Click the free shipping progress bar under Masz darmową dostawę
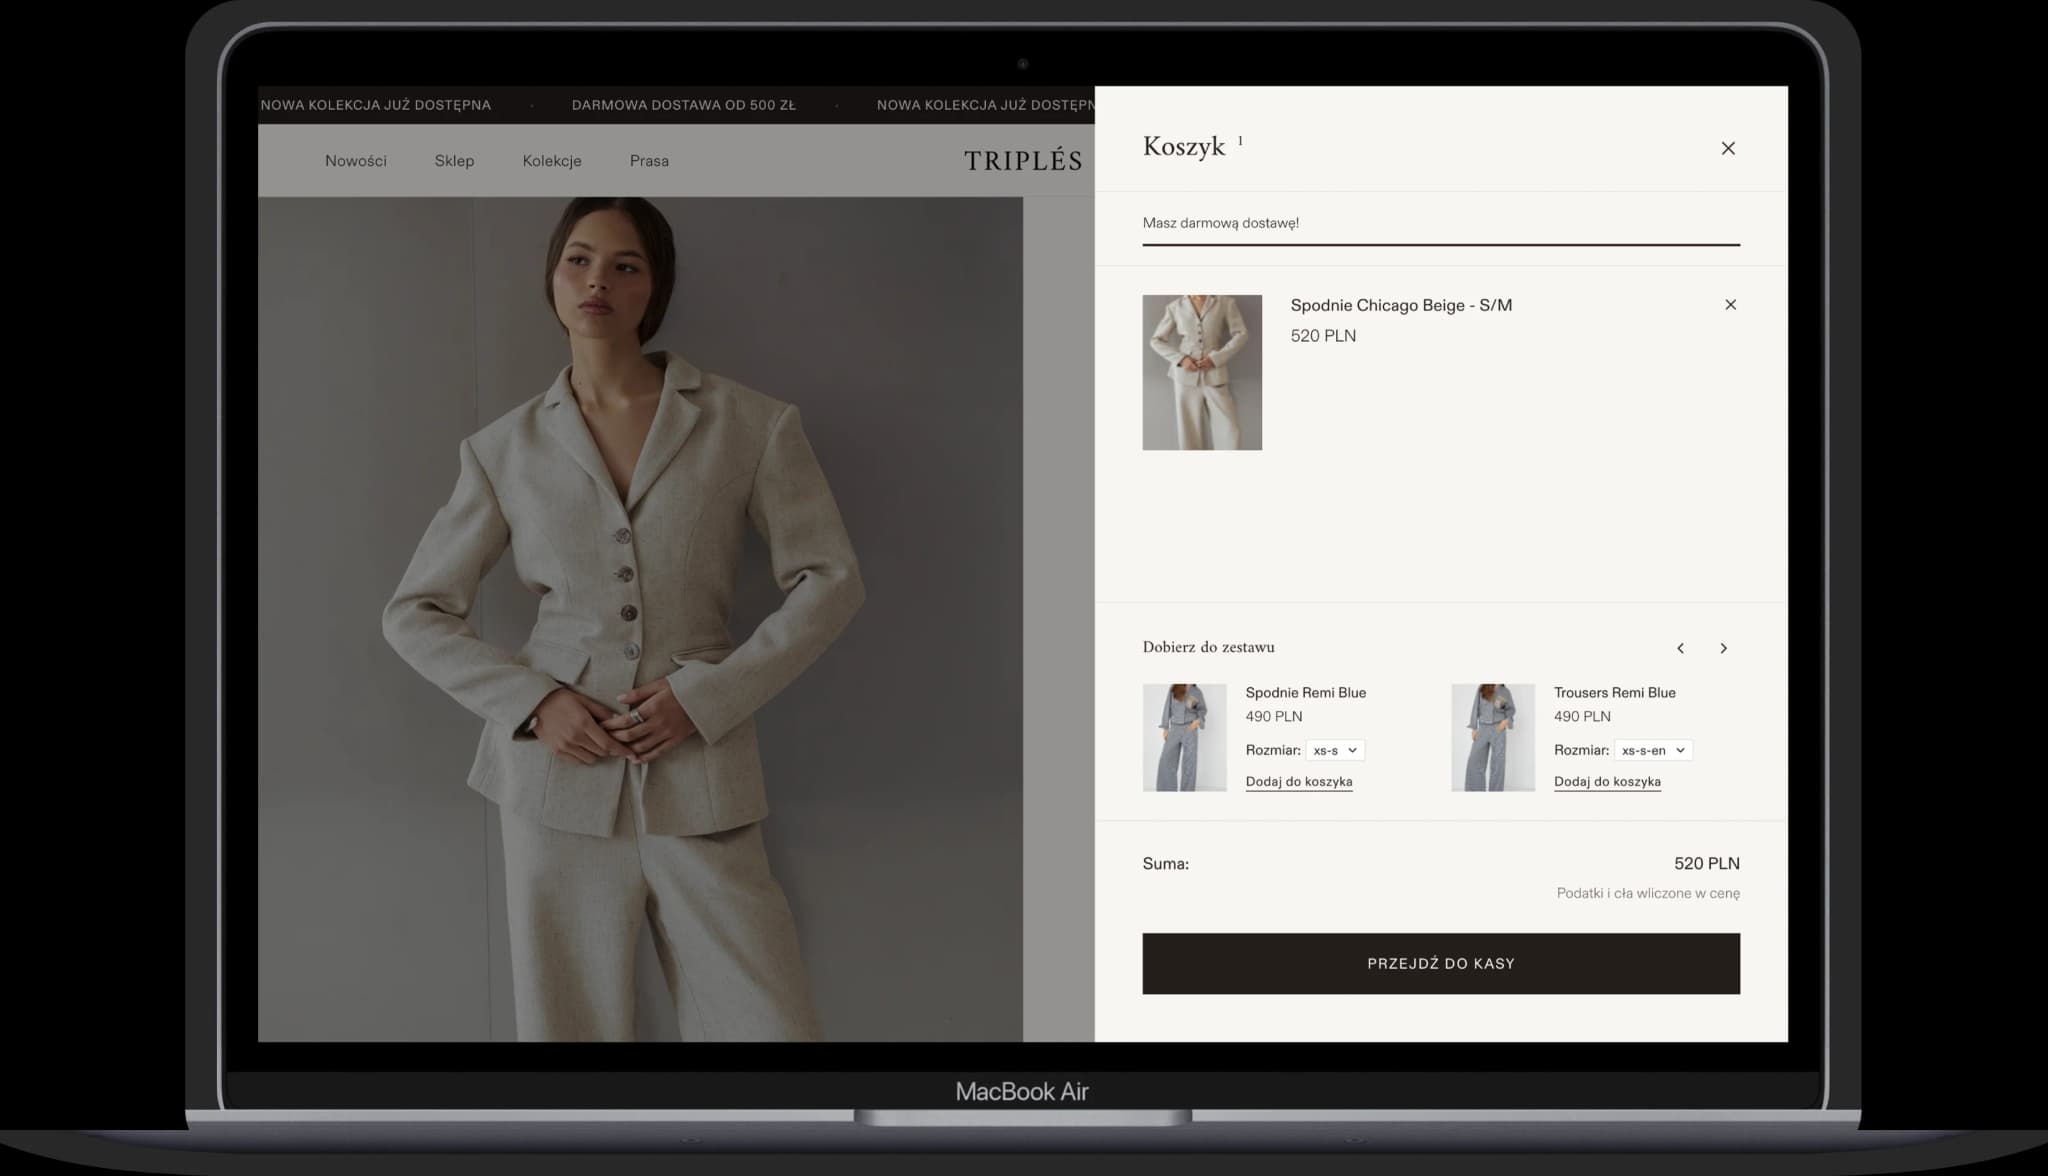This screenshot has height=1176, width=2048. coord(1440,243)
